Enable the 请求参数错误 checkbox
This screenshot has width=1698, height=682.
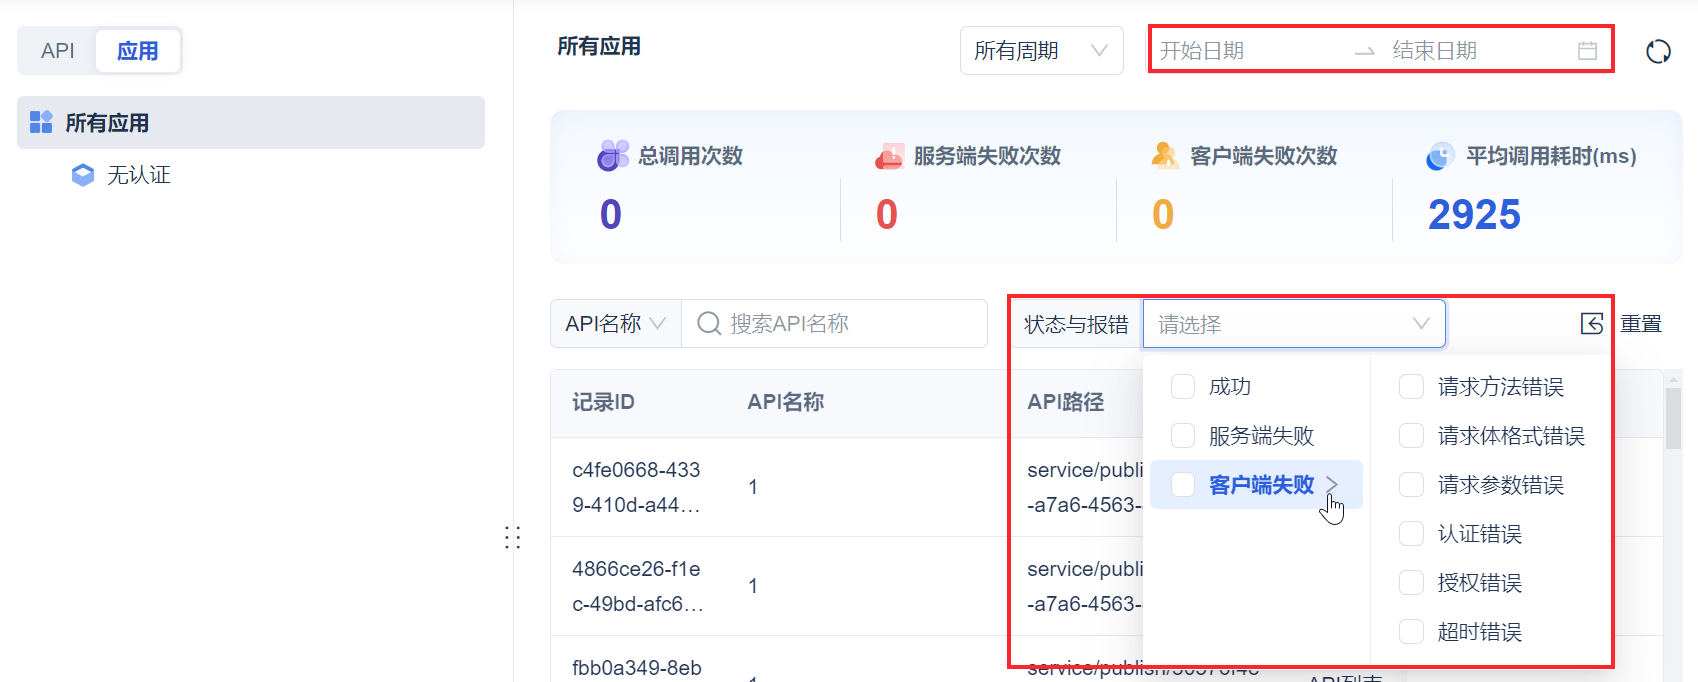coord(1411,485)
